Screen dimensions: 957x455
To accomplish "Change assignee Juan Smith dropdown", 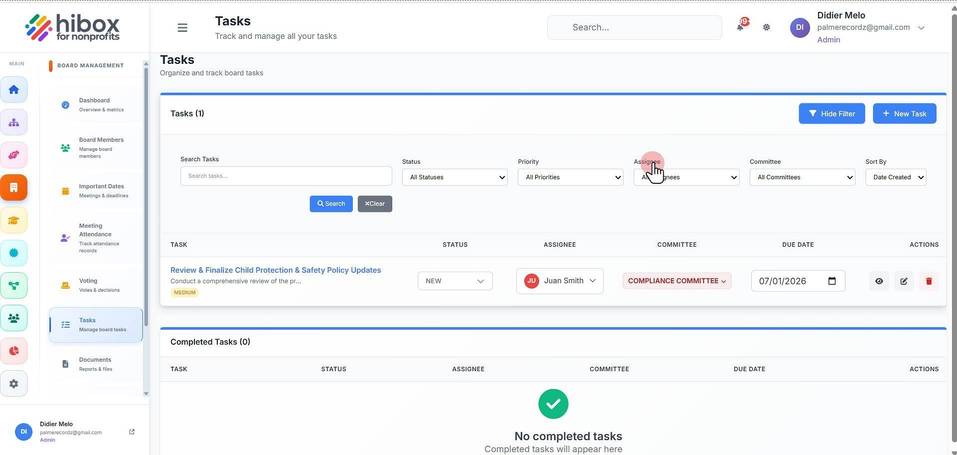I will click(x=560, y=281).
